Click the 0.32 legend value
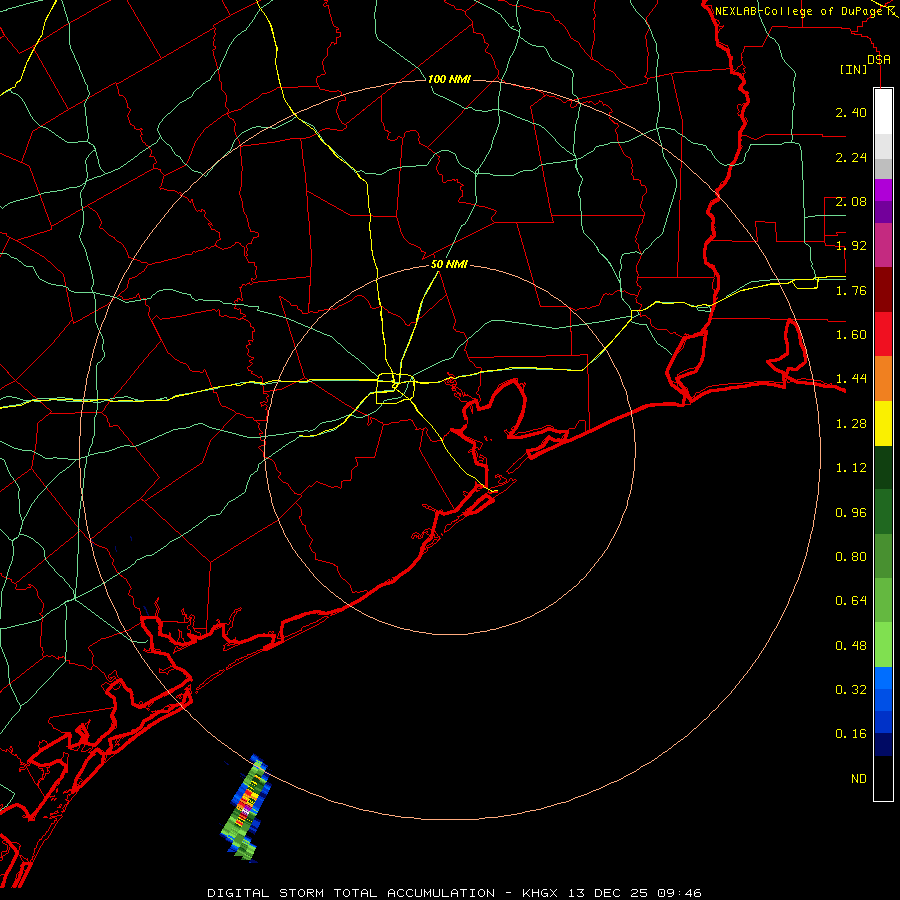This screenshot has width=900, height=900. tap(851, 690)
